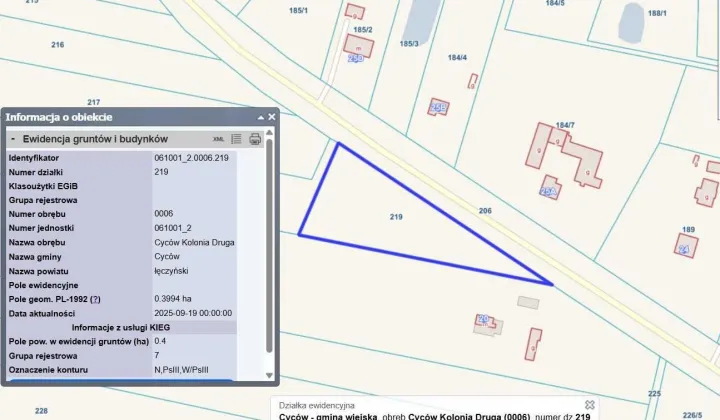Viewport: 720px width, 420px height.
Task: Export parcel data via XML icon
Action: click(218, 139)
